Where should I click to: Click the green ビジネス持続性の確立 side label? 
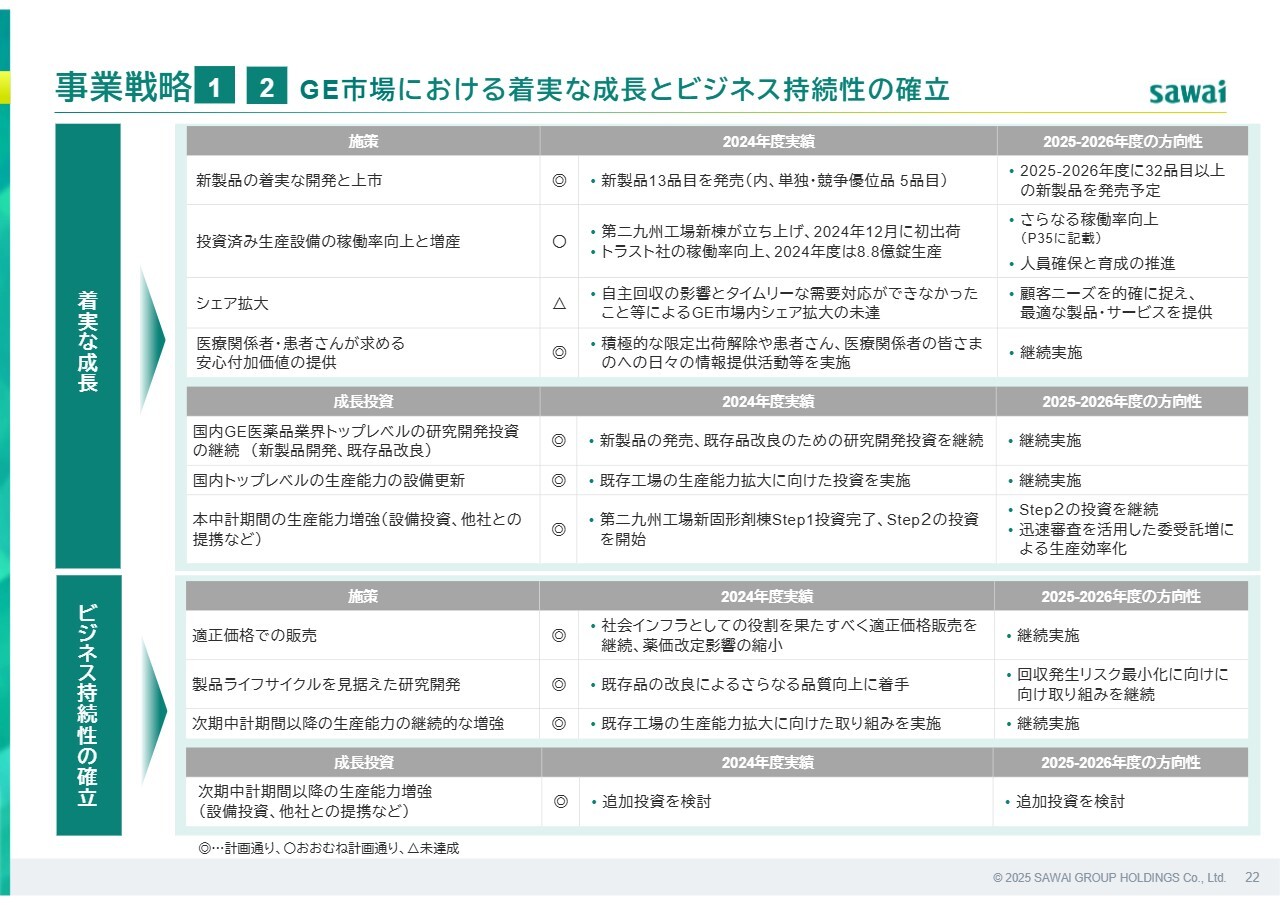(88, 705)
